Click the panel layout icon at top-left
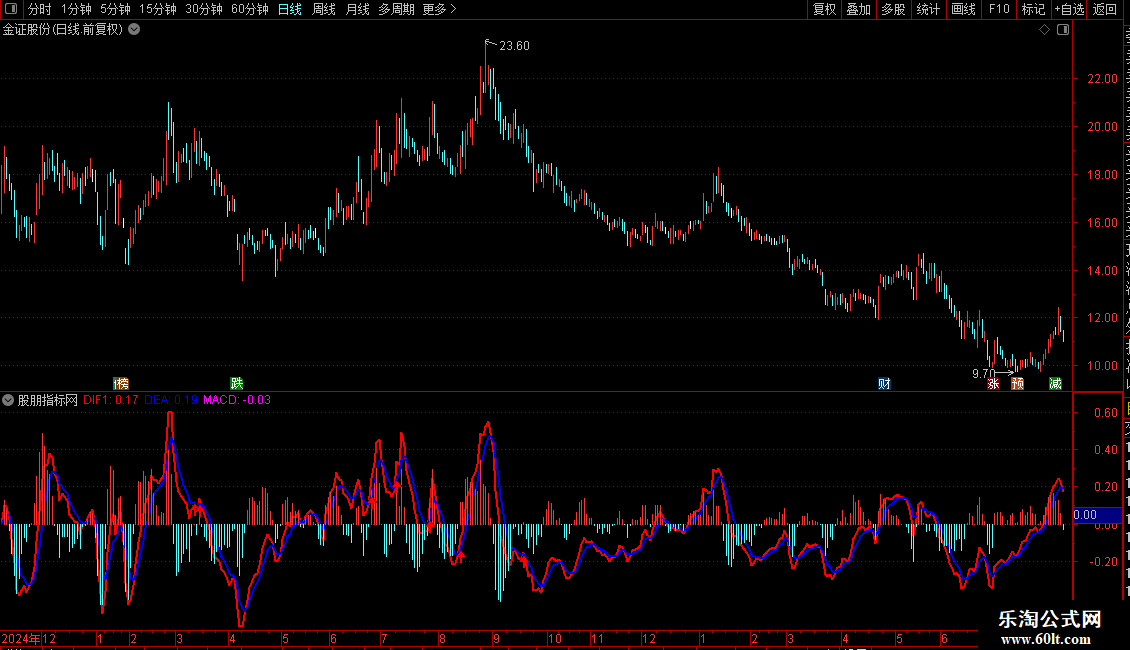 pos(11,9)
